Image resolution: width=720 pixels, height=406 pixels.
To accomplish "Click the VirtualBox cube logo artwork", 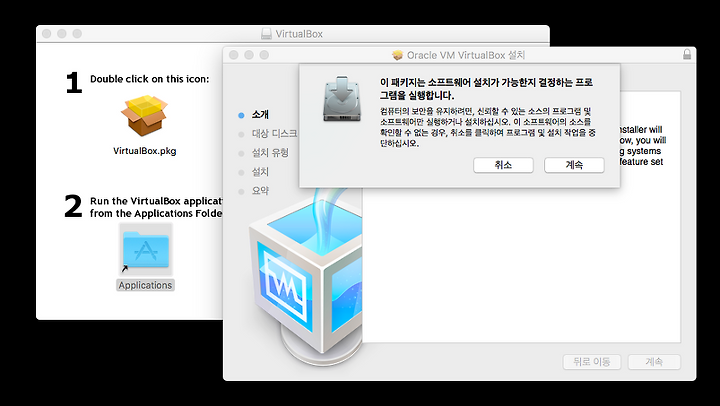I will point(305,278).
